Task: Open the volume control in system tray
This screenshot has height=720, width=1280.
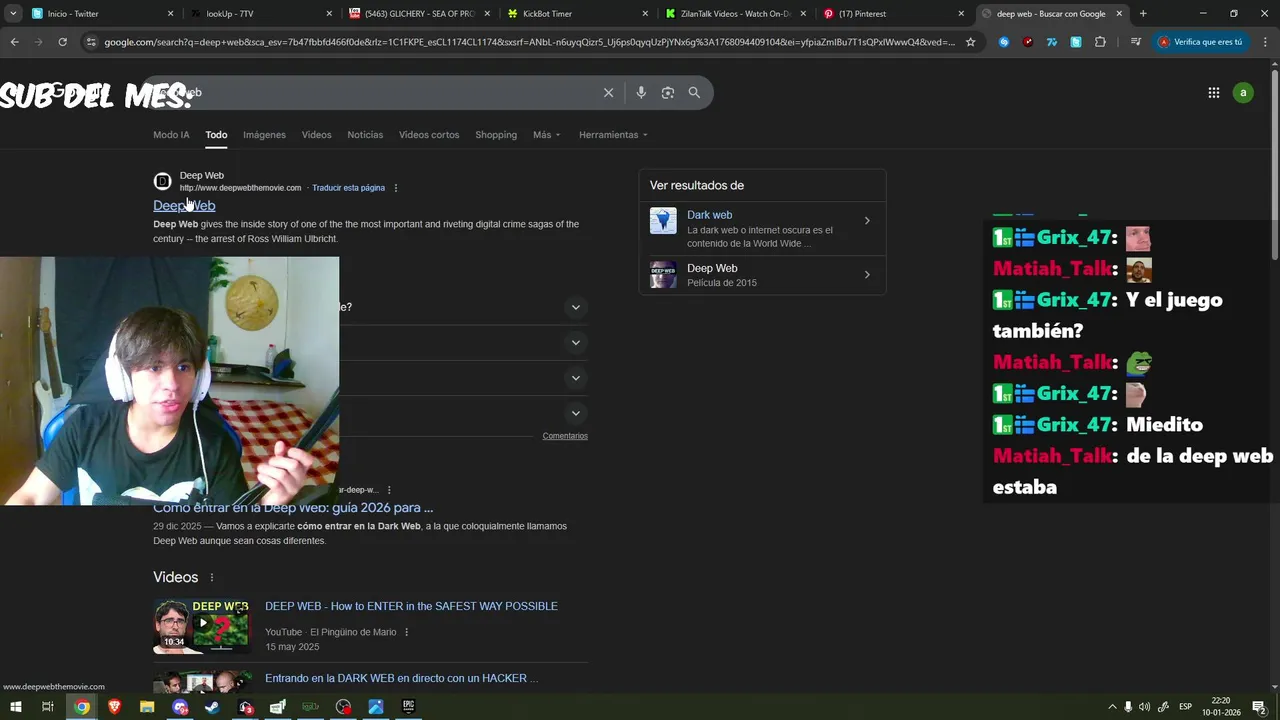Action: point(1144,707)
